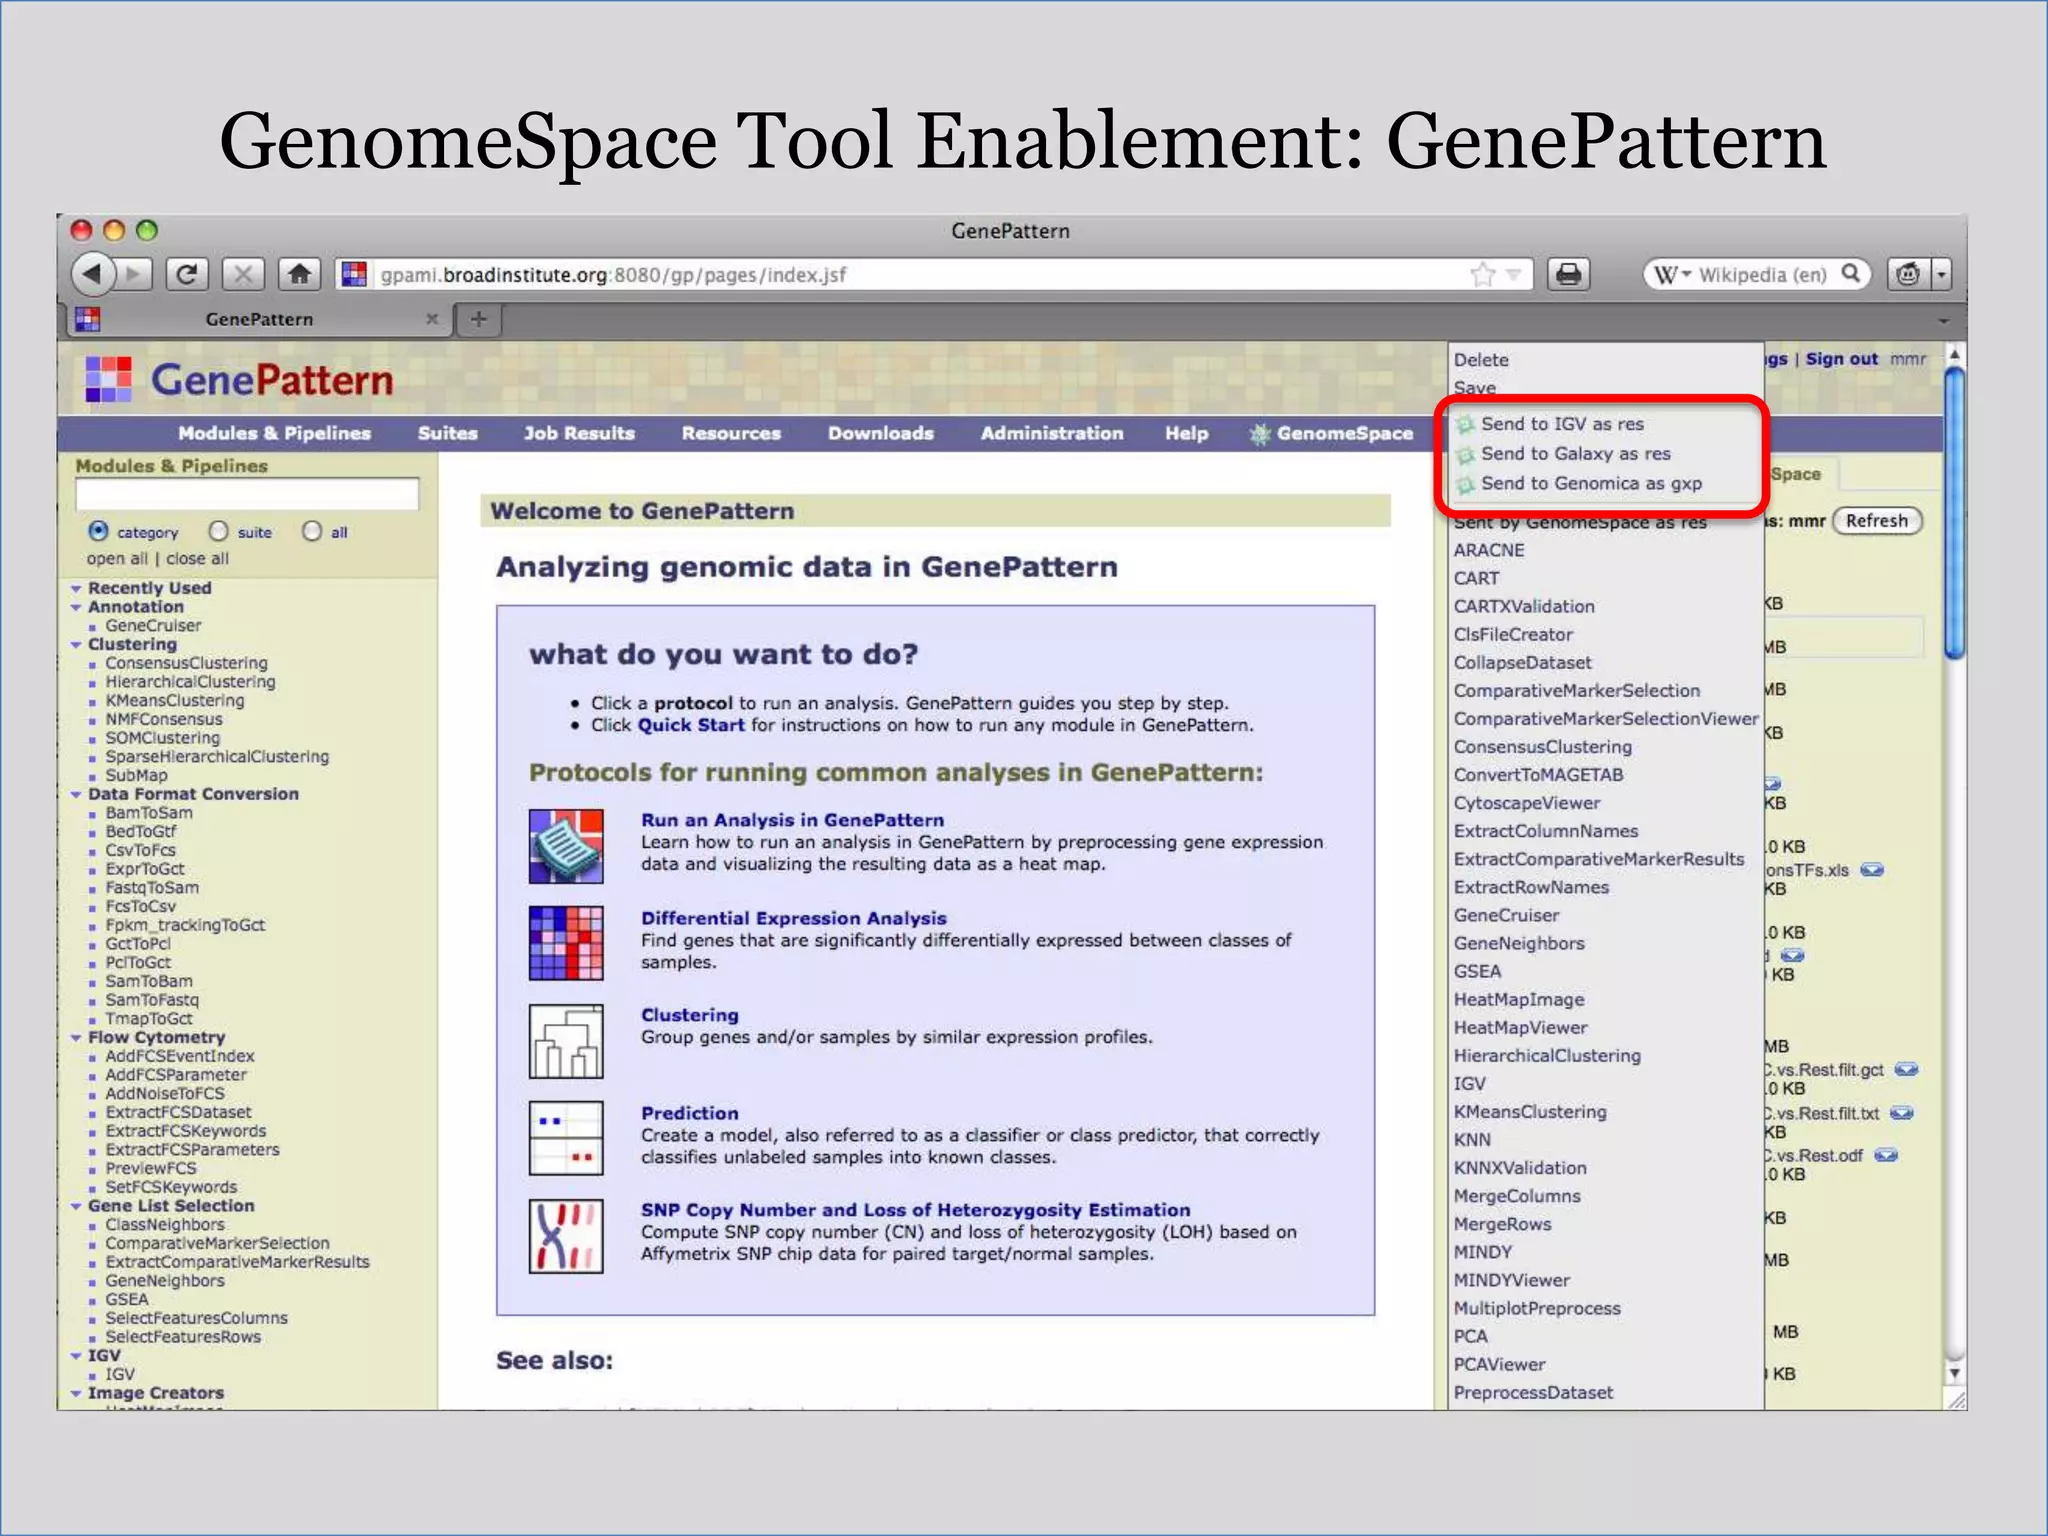The width and height of the screenshot is (2048, 1536).
Task: Collapse the Image Creators category
Action: coord(76,1394)
